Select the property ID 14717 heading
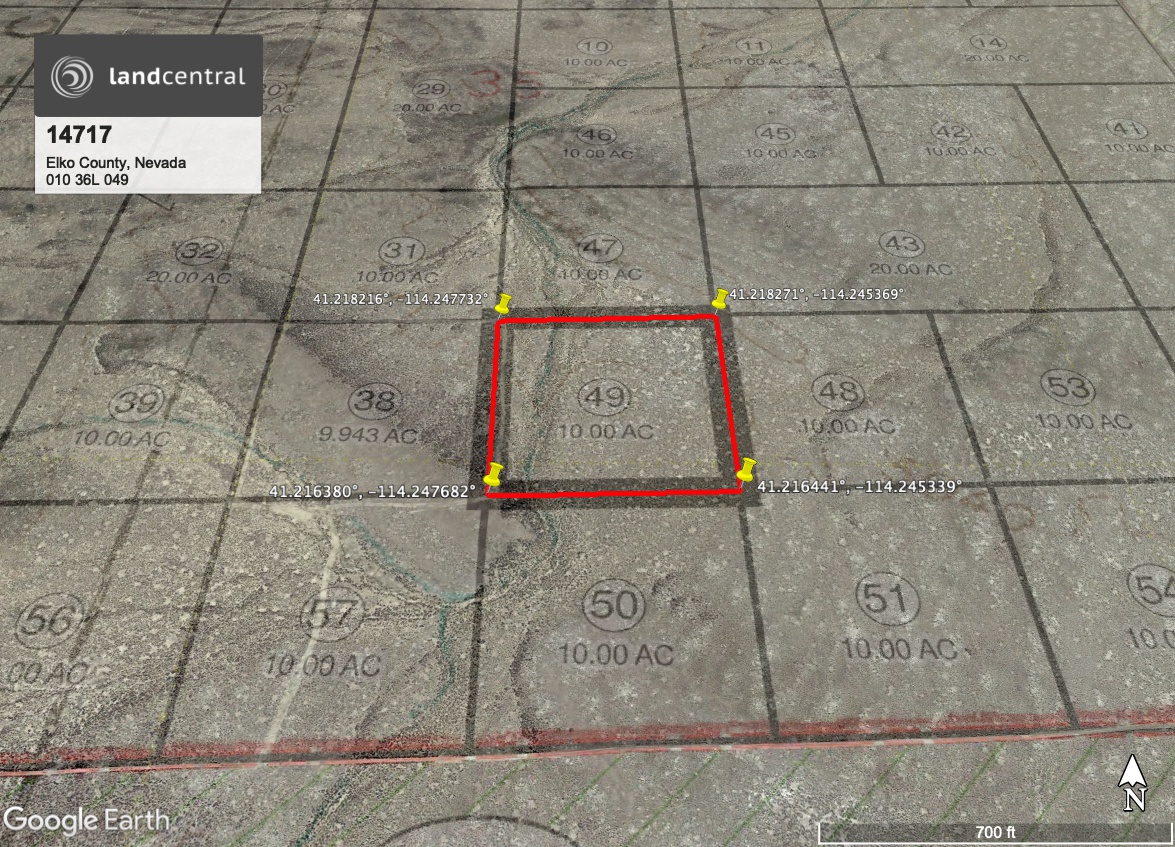The image size is (1175, 847). click(78, 134)
